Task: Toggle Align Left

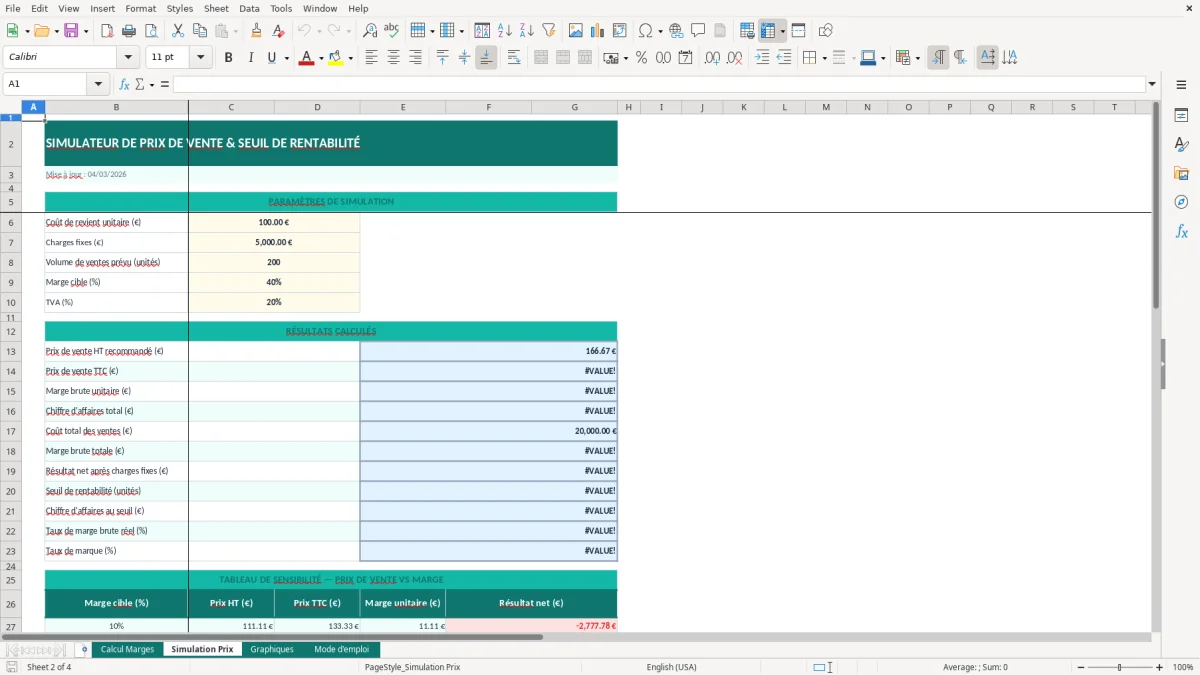Action: (371, 58)
